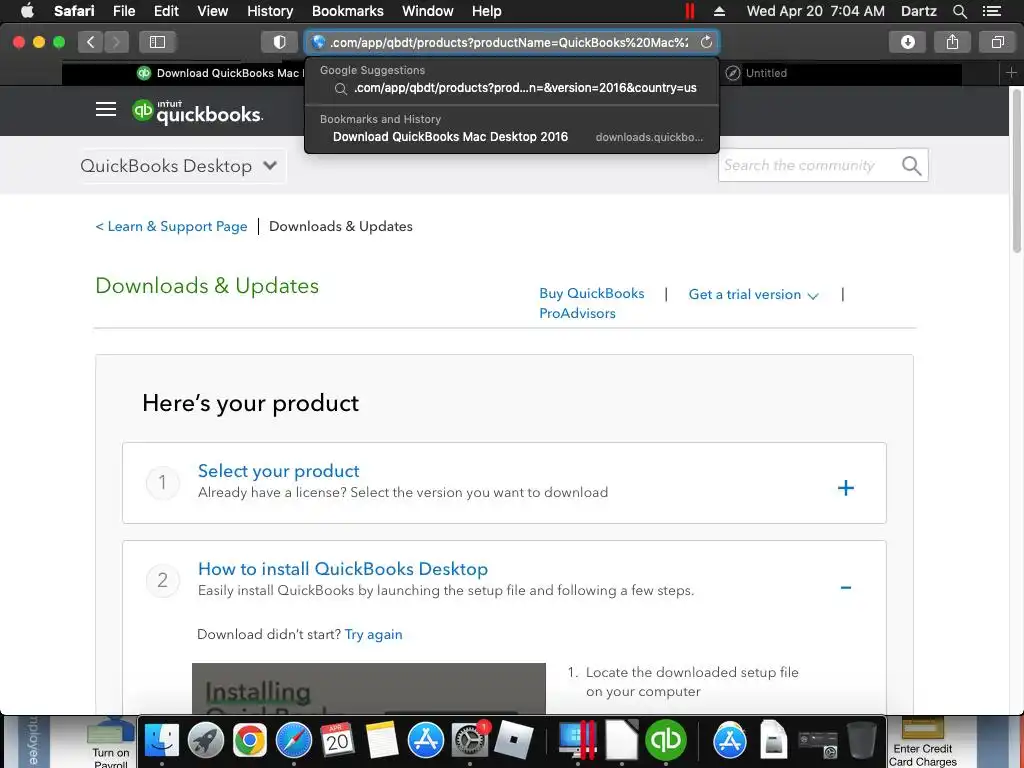
Task: Go back using the Safari back arrow
Action: coord(91,42)
